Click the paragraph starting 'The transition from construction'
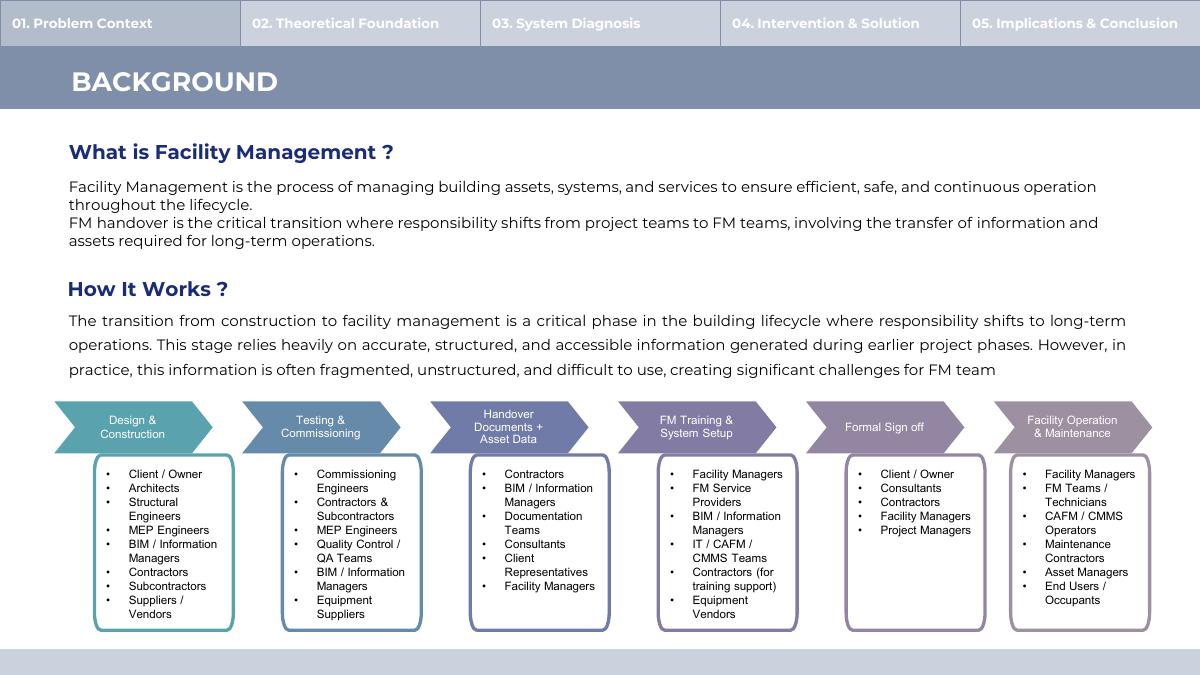 pyautogui.click(x=597, y=345)
